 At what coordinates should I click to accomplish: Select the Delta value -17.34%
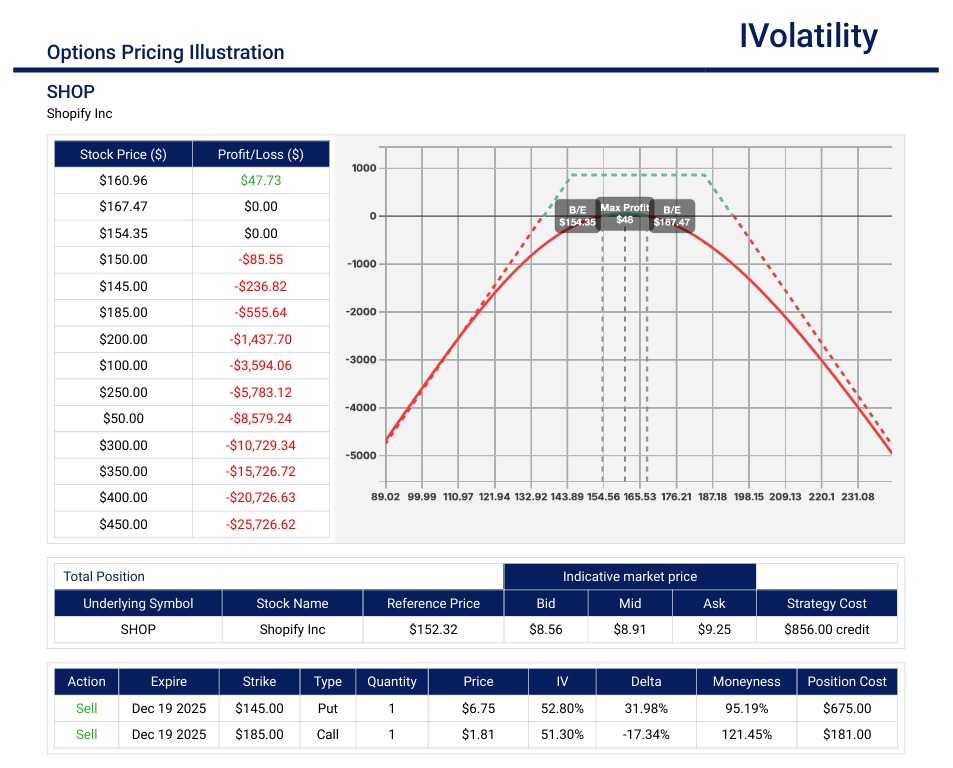point(645,734)
